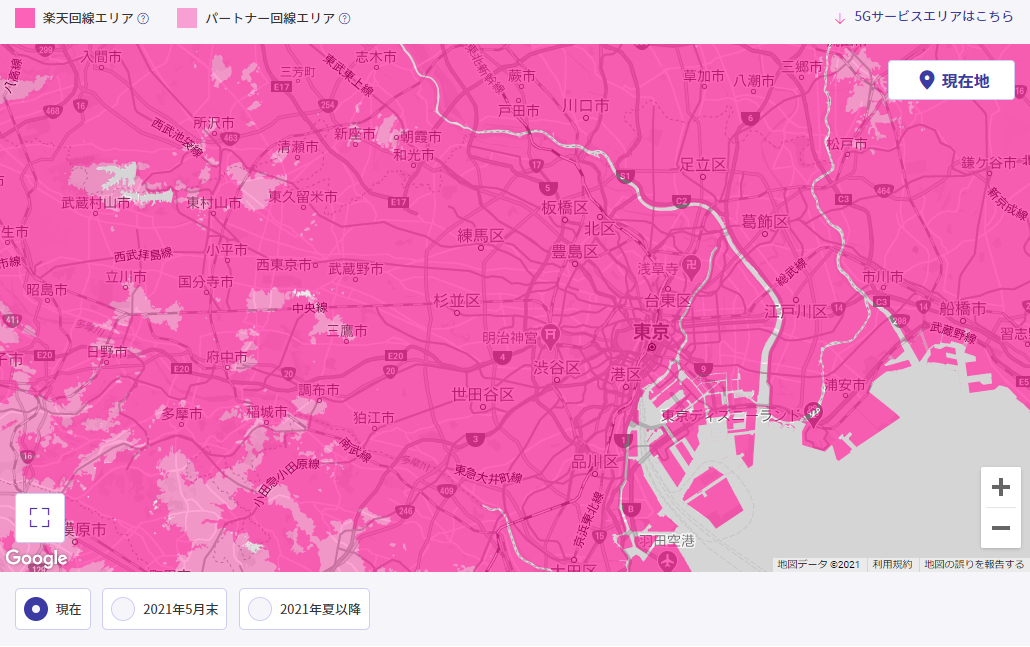This screenshot has height=647, width=1030.
Task: Click the 明治神宮 shrine marker icon
Action: [x=550, y=336]
